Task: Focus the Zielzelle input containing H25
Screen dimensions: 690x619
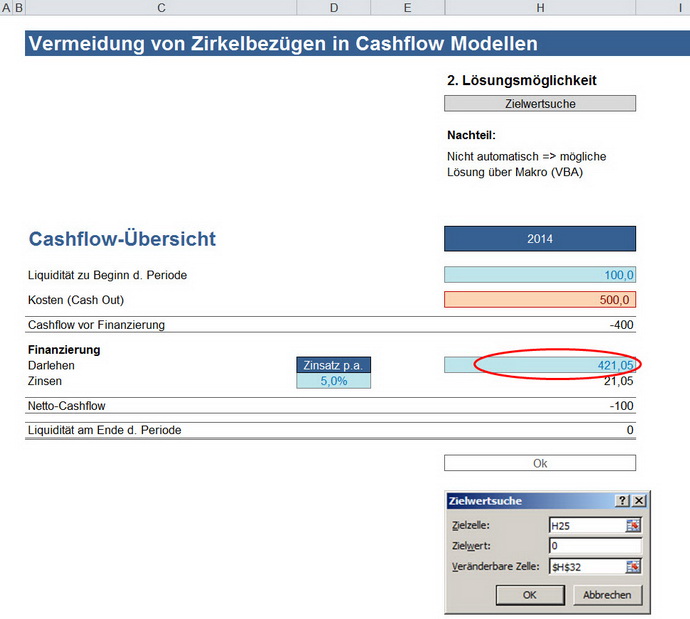Action: click(587, 525)
